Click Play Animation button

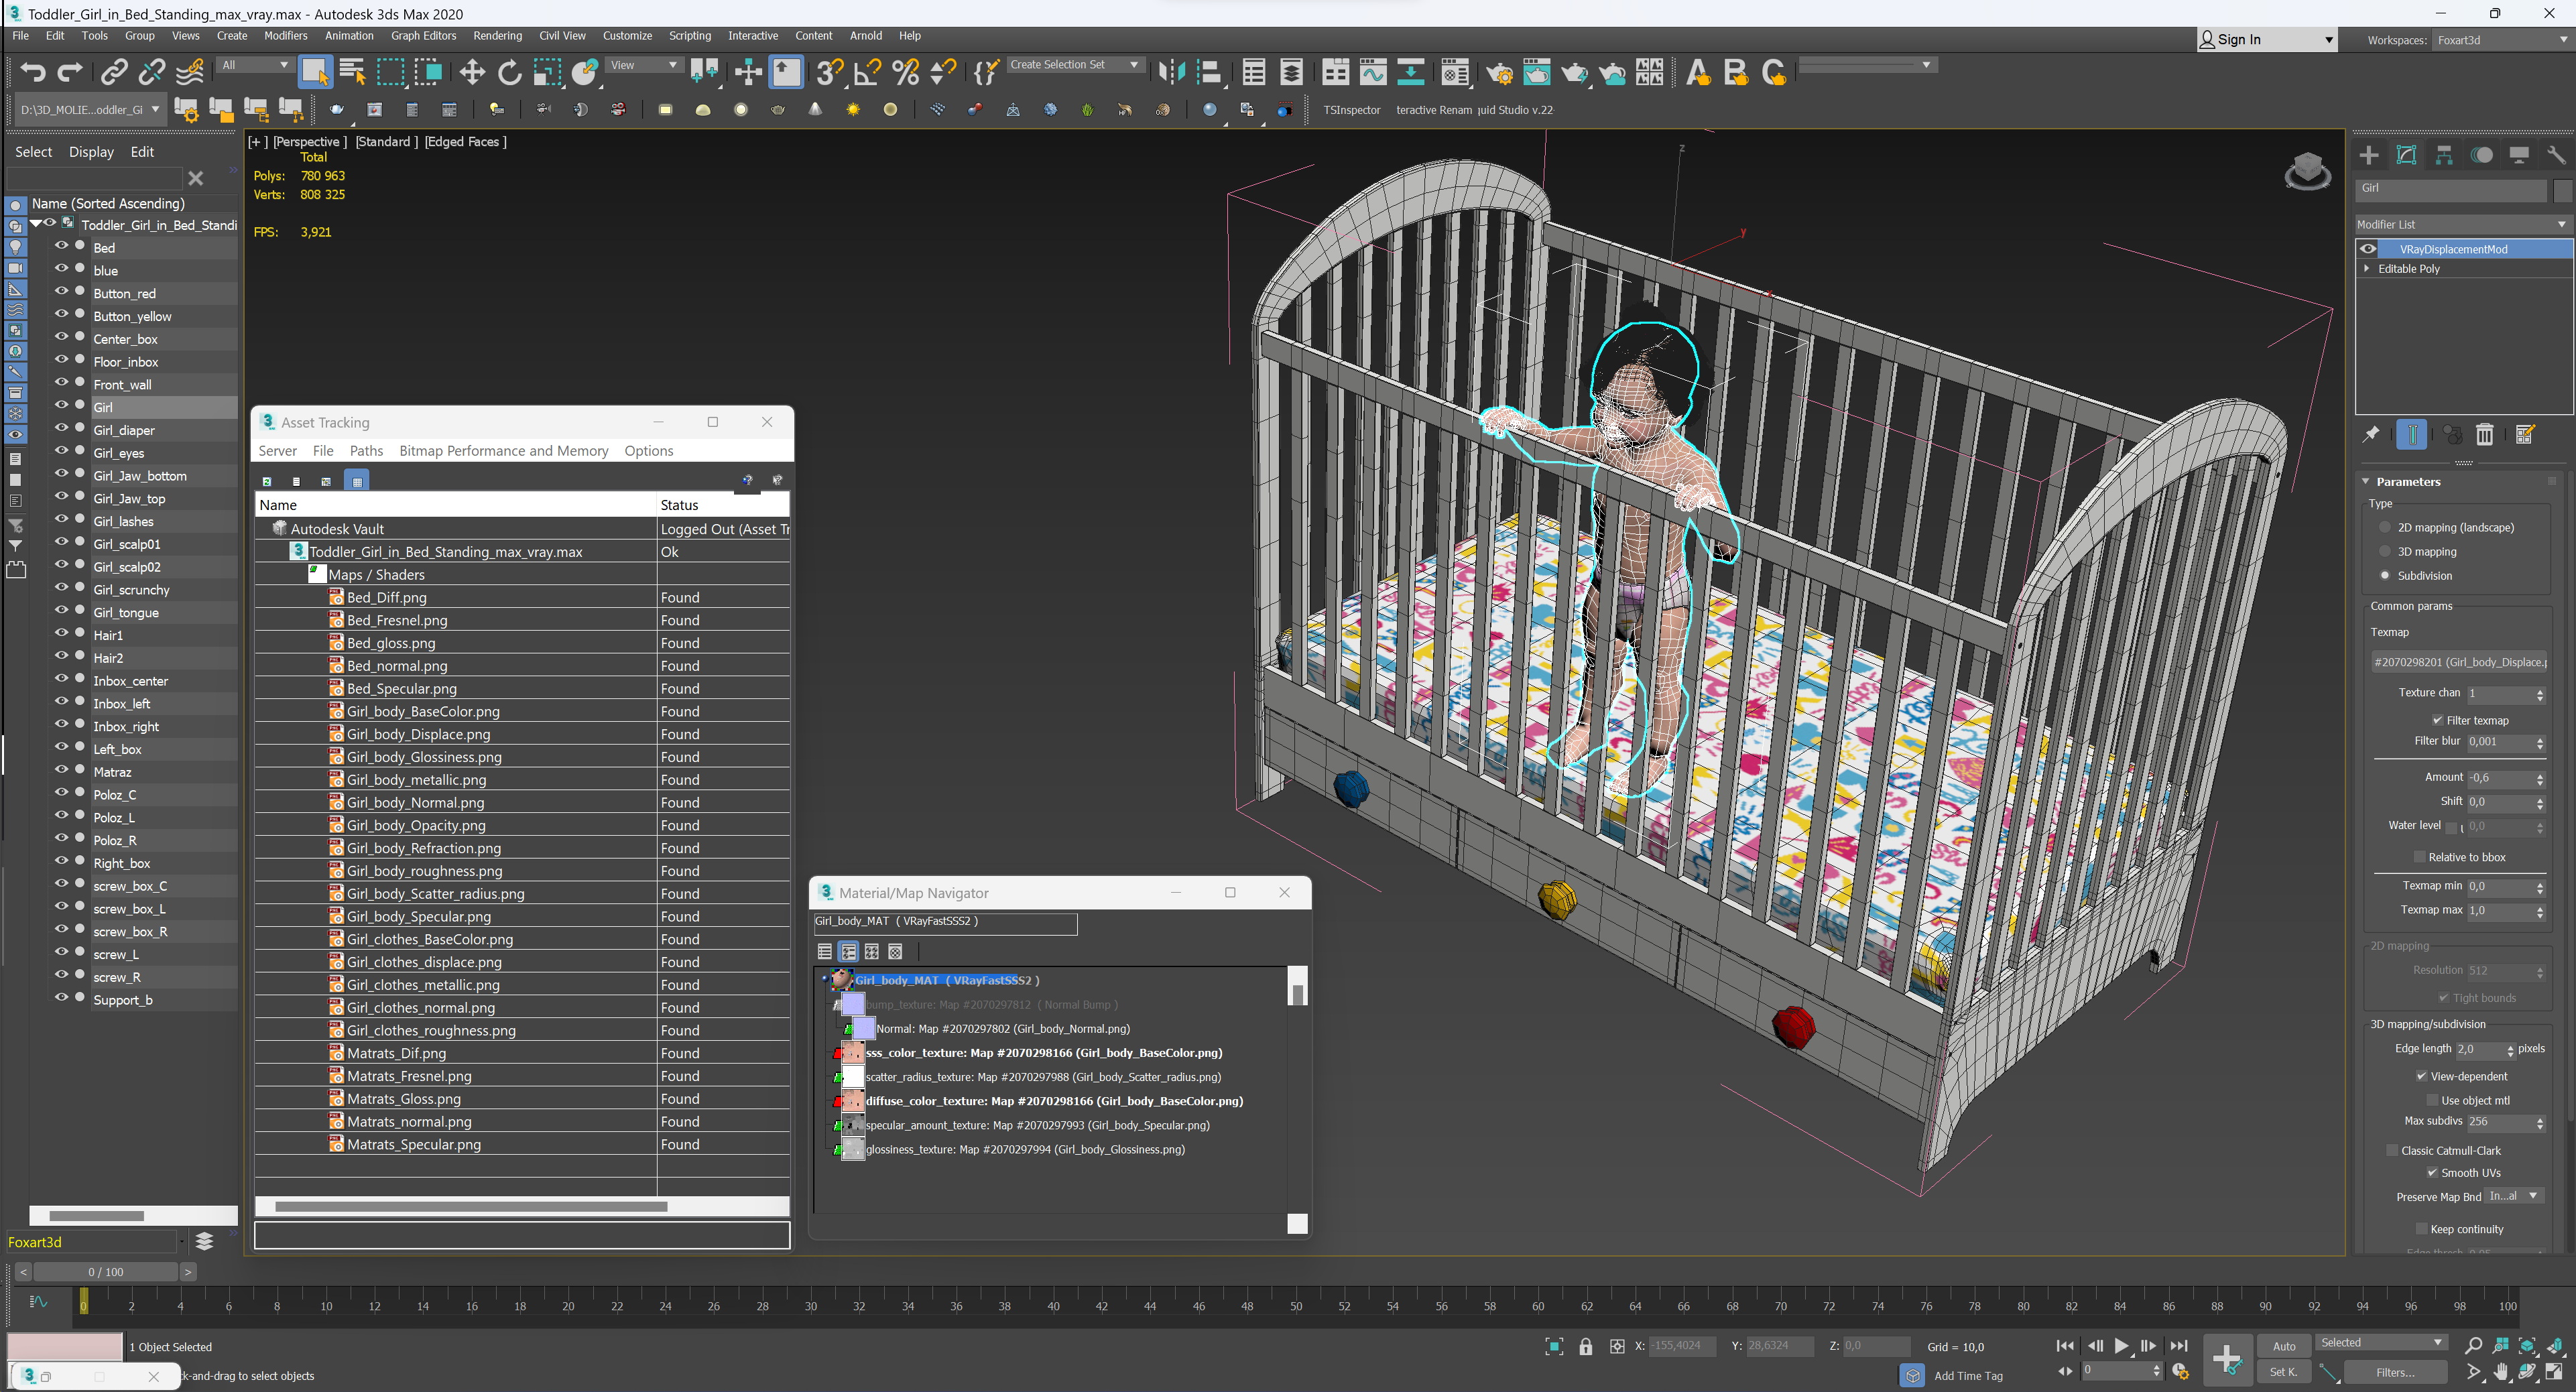pyautogui.click(x=2121, y=1346)
